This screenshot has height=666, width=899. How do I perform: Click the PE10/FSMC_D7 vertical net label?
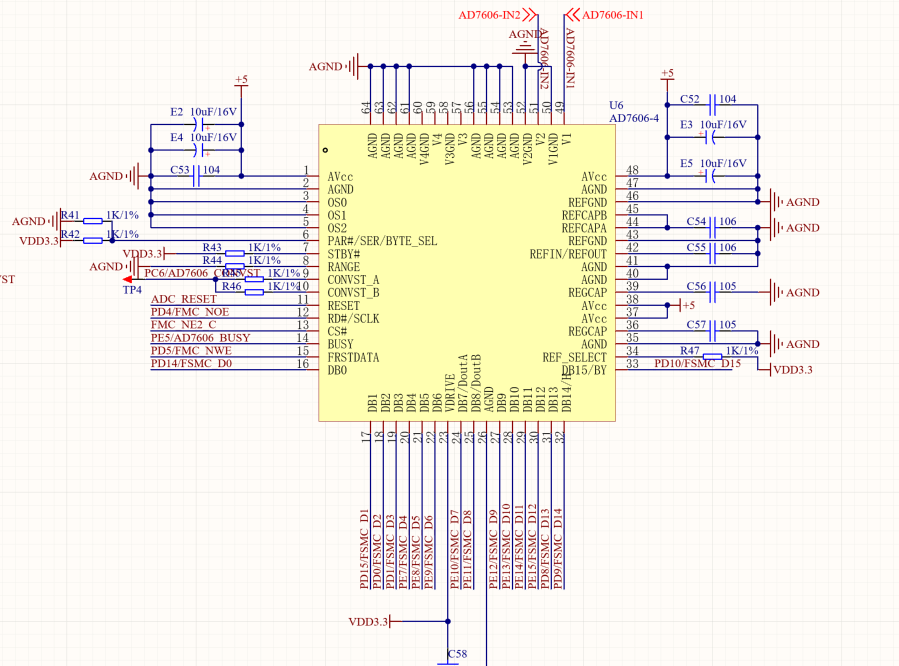tap(454, 549)
